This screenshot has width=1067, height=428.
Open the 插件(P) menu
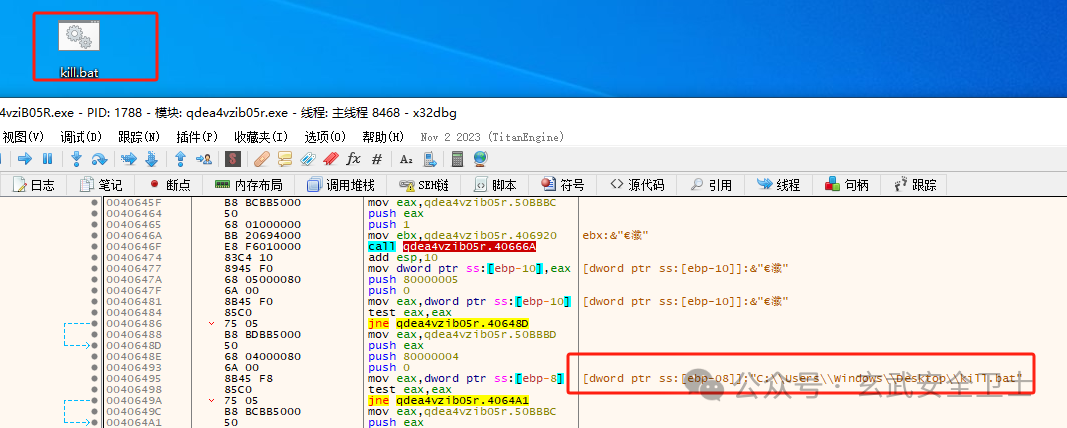pyautogui.click(x=197, y=137)
